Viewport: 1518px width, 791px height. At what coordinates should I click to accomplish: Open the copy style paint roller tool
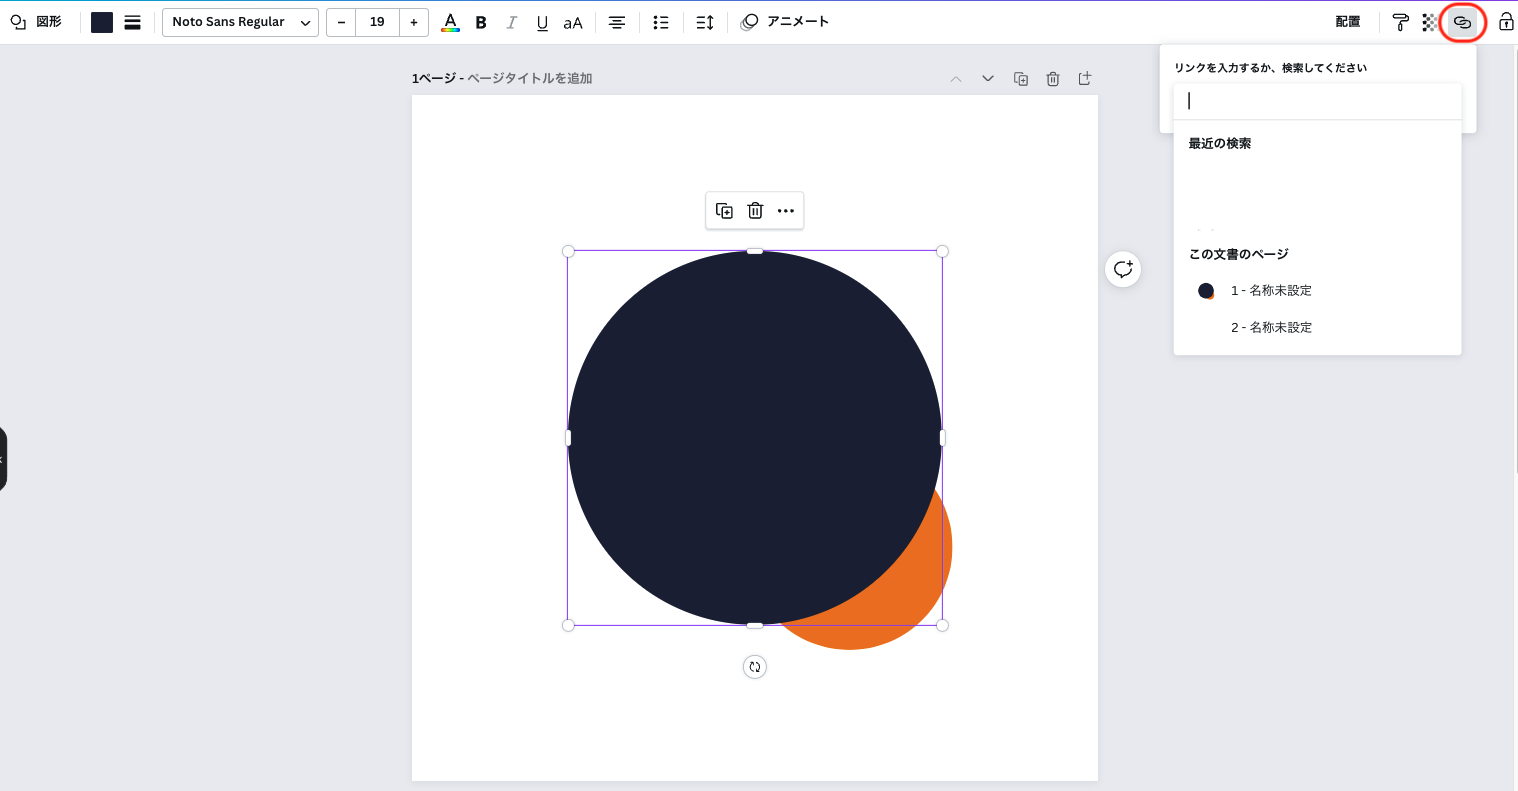(x=1399, y=21)
